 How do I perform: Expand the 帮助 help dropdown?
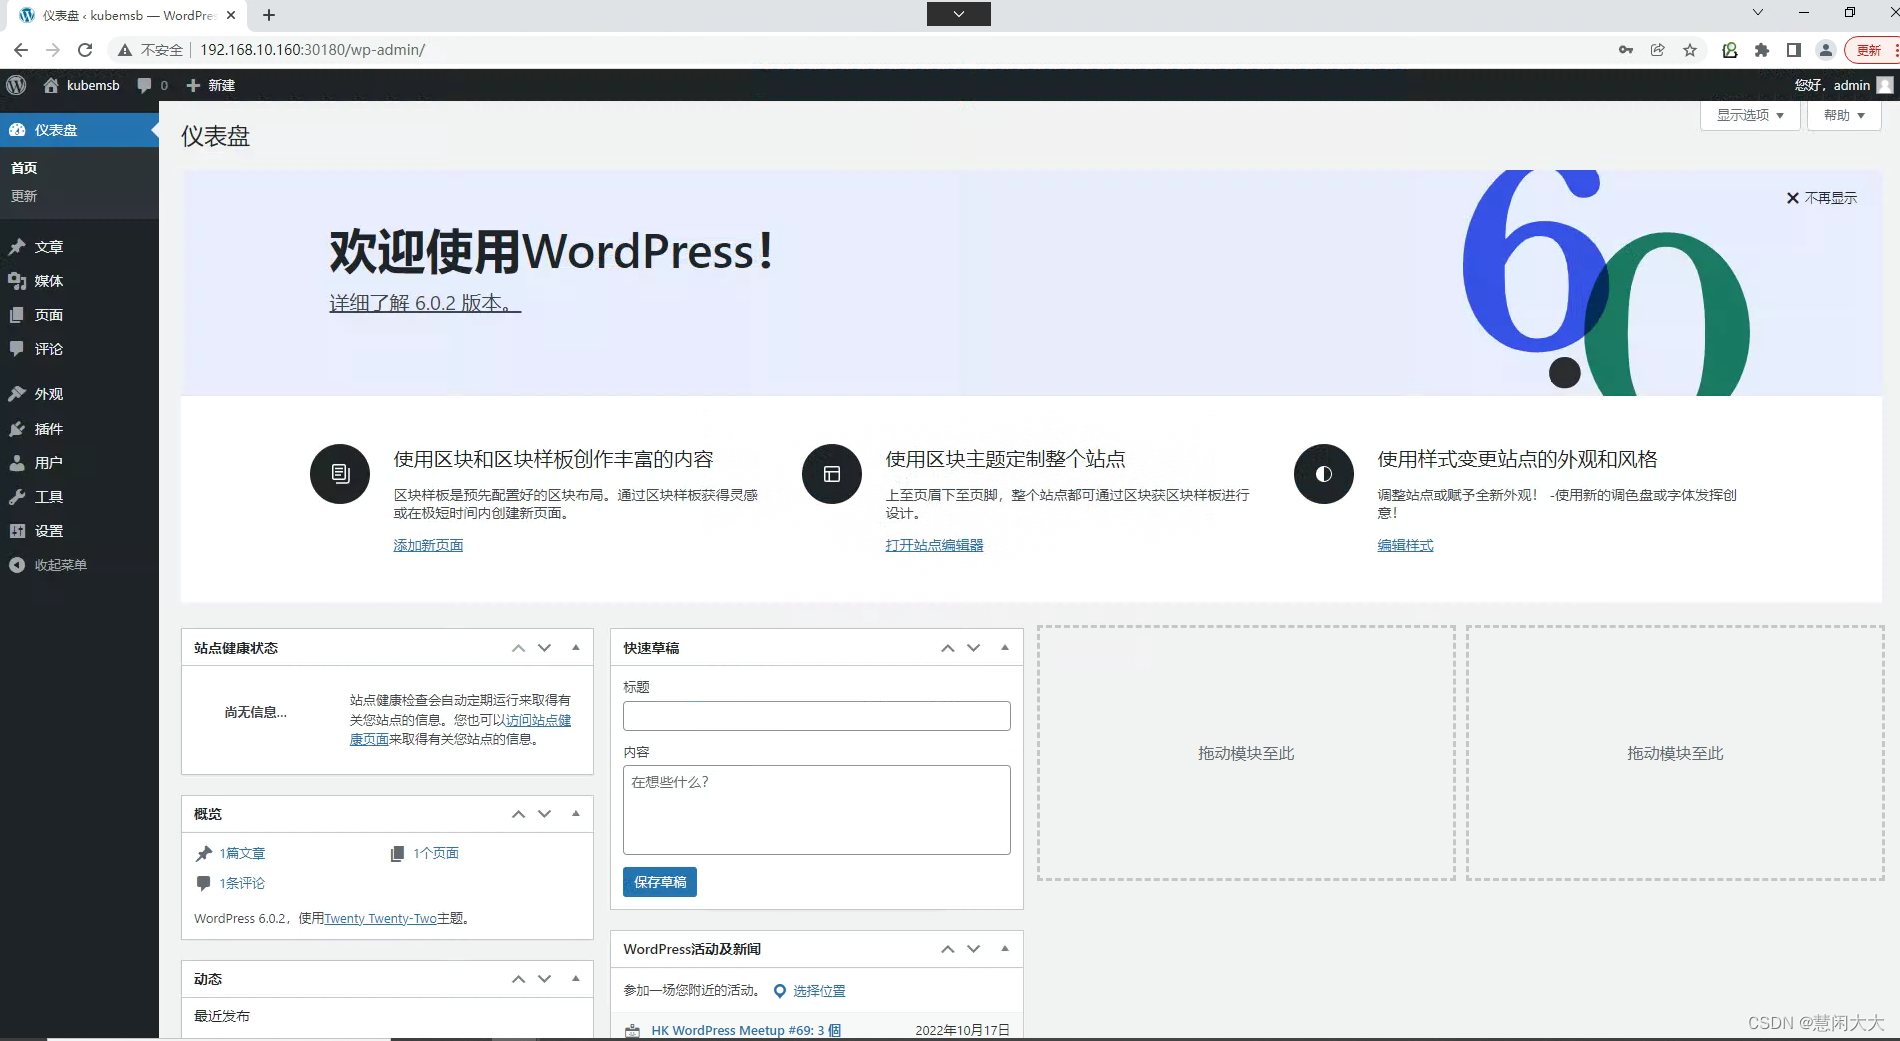(x=1844, y=115)
